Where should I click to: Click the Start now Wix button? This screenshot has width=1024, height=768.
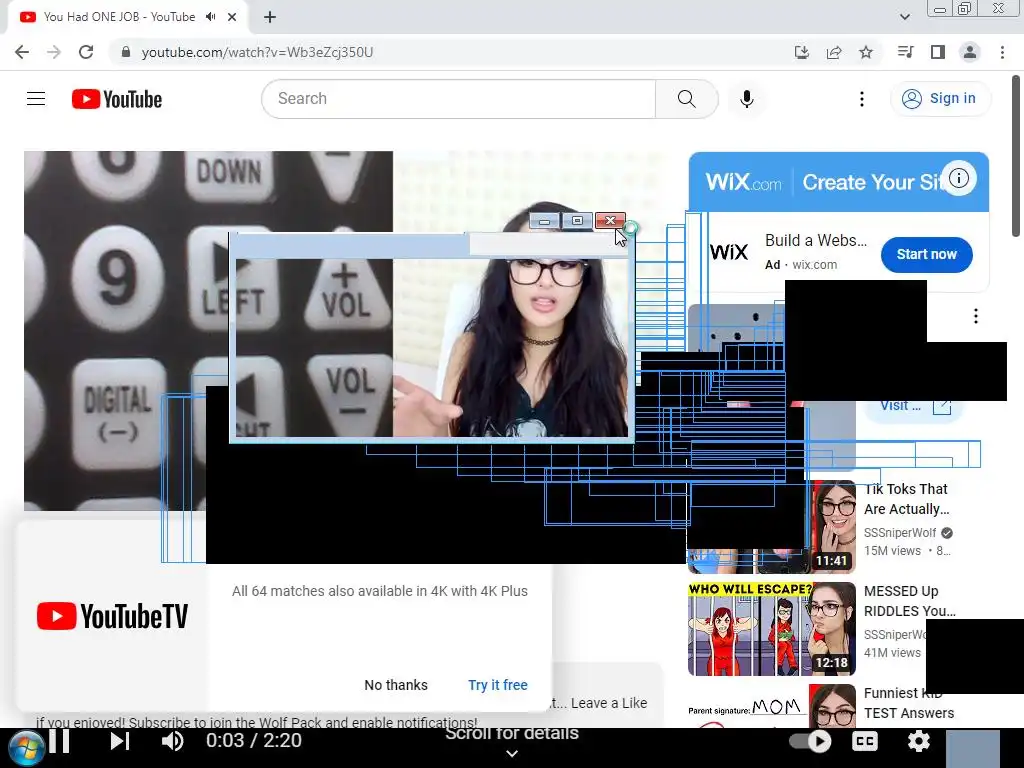point(926,255)
